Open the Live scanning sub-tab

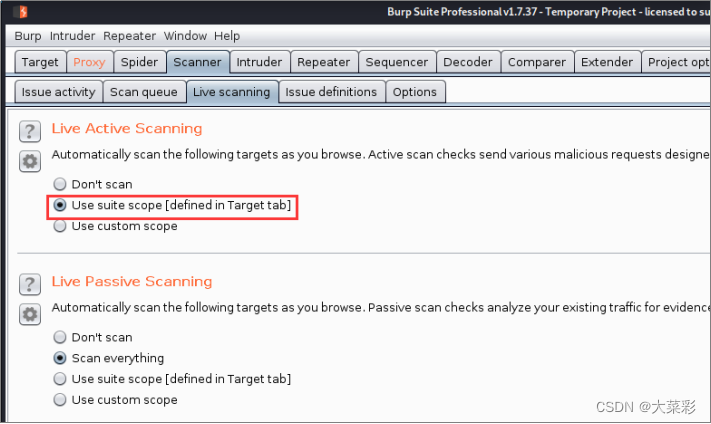pyautogui.click(x=232, y=92)
